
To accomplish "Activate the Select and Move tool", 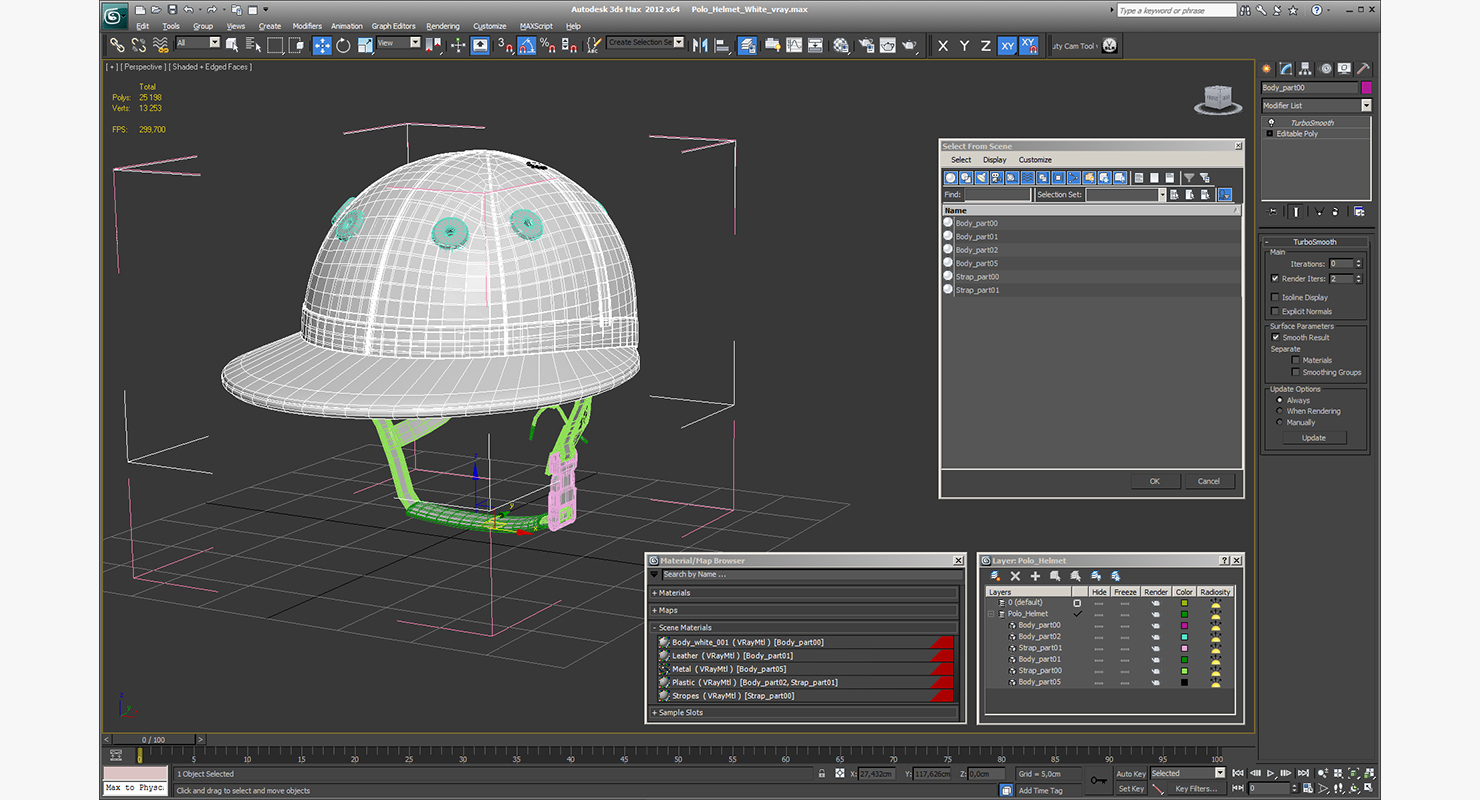I will tap(322, 45).
